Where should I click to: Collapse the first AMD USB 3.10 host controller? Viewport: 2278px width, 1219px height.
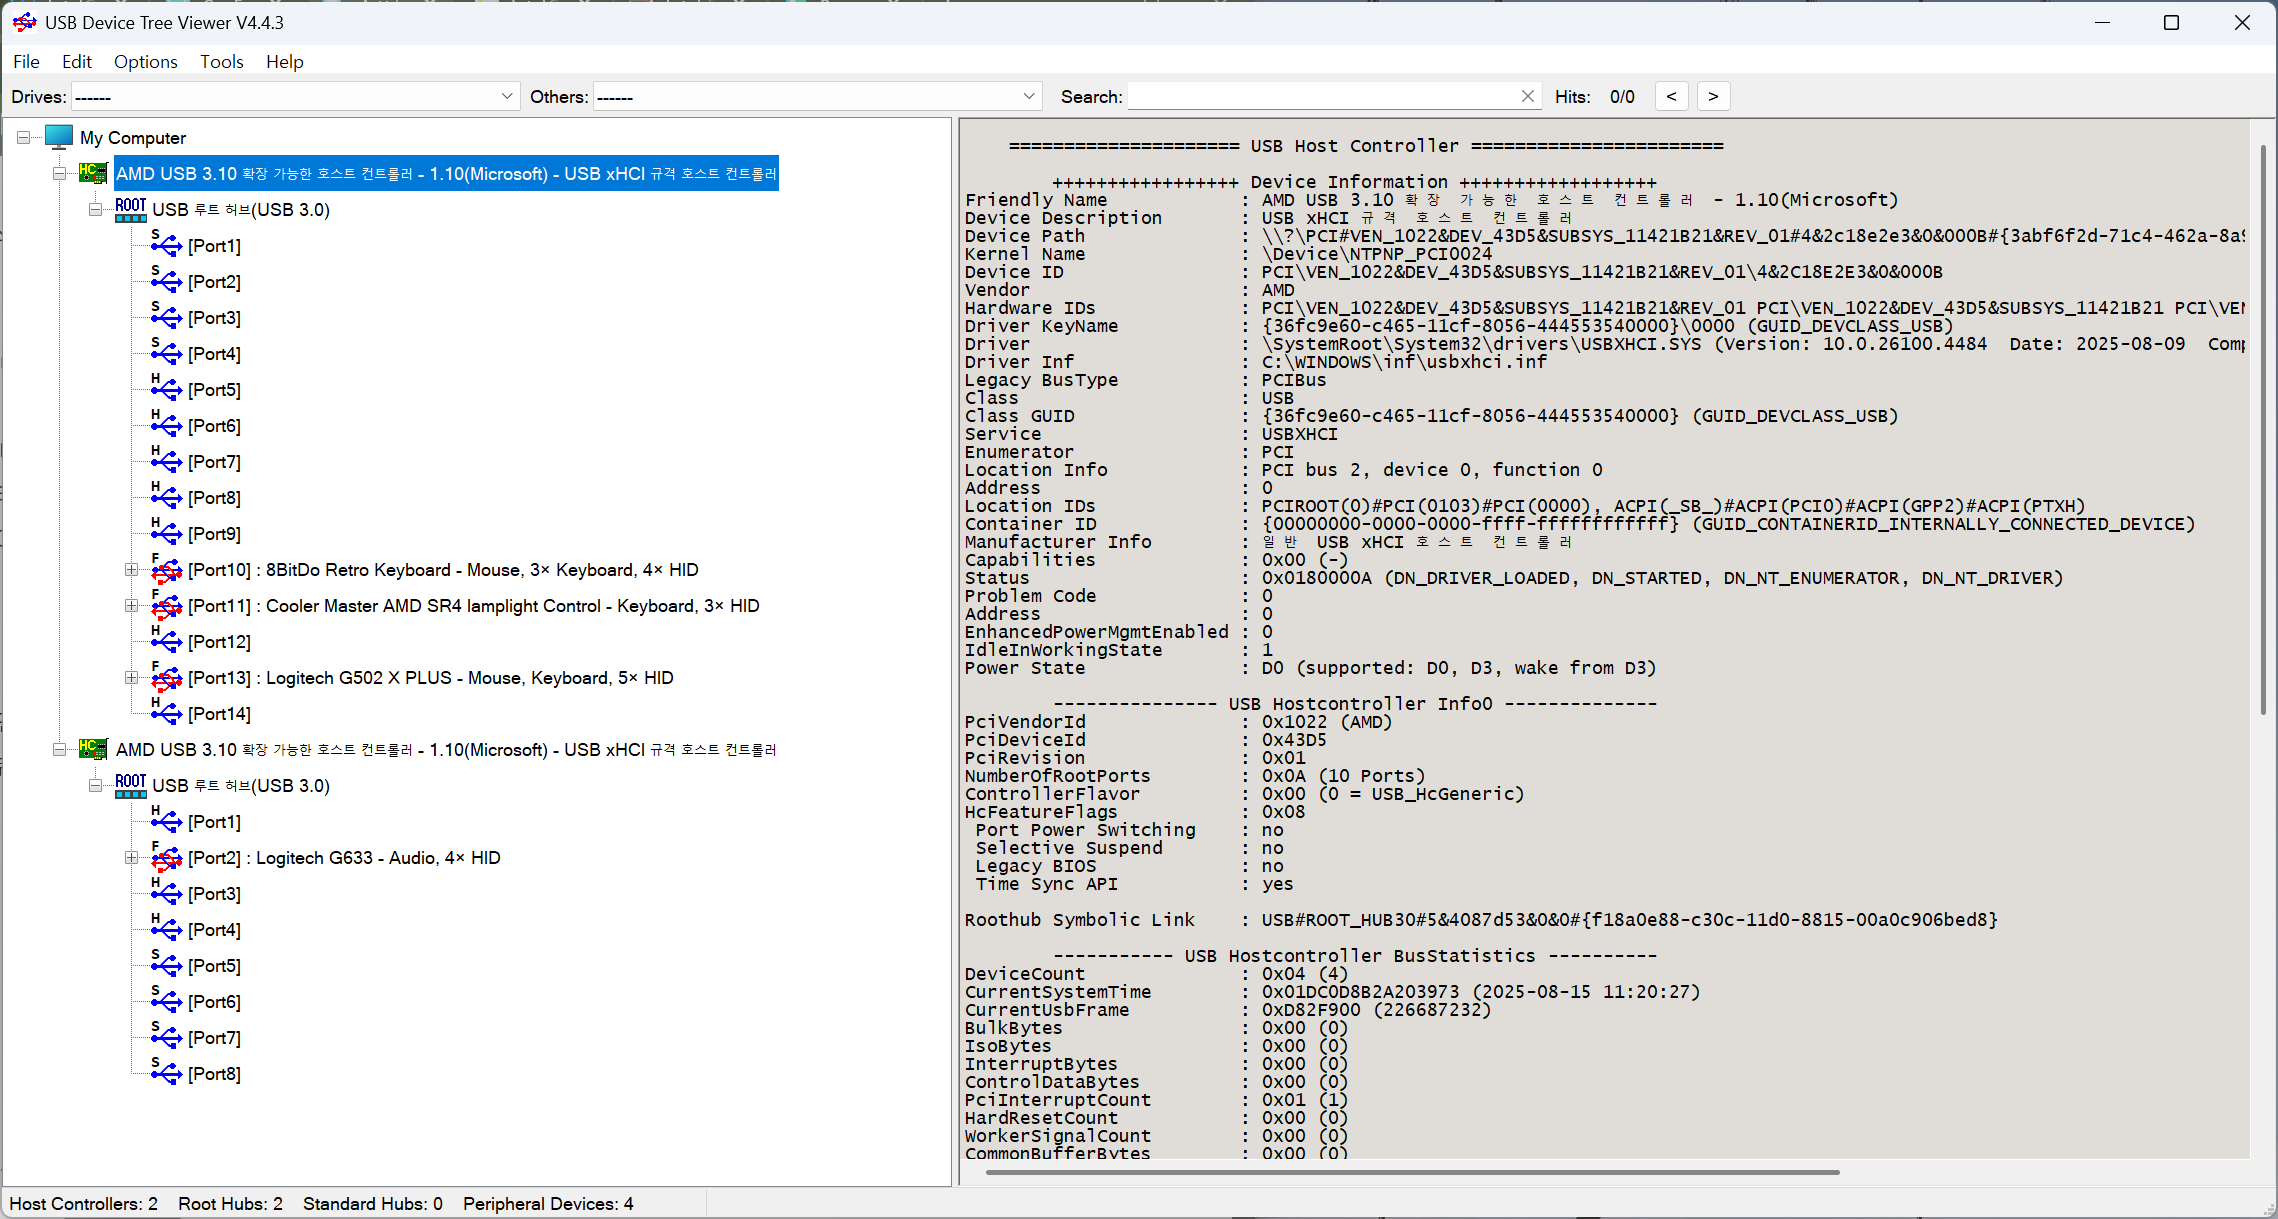point(59,173)
